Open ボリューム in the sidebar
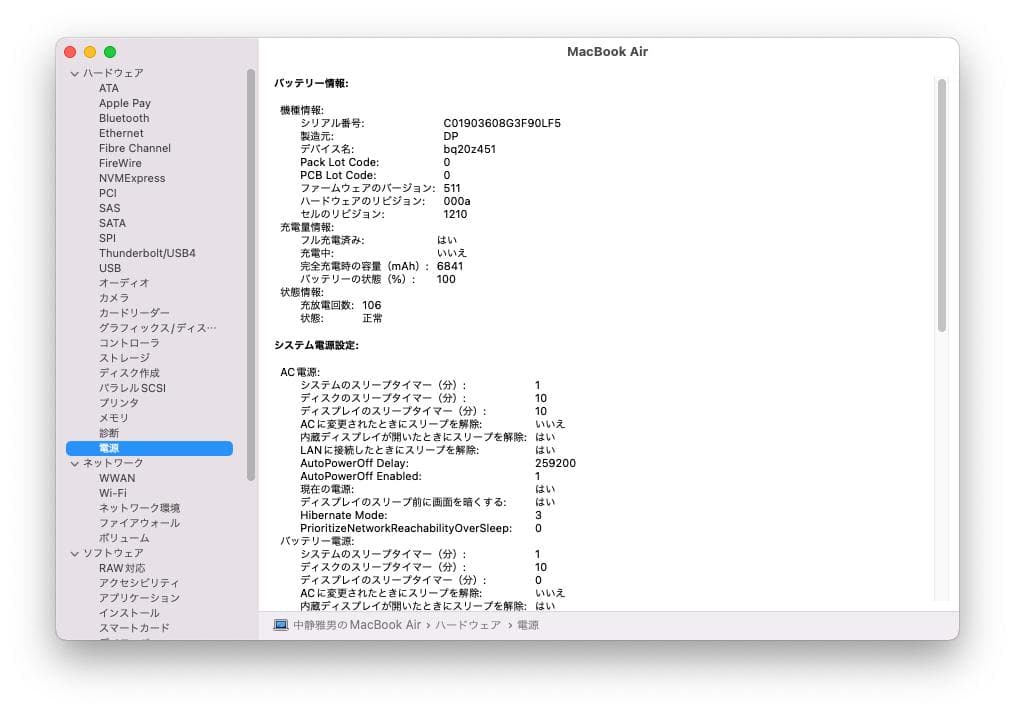Image resolution: width=1015 pixels, height=714 pixels. pyautogui.click(x=124, y=538)
